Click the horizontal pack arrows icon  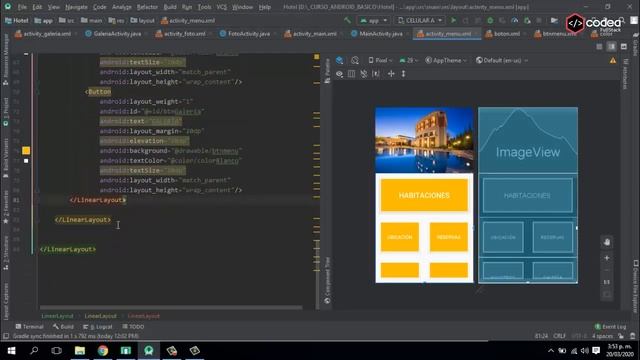click(x=391, y=74)
